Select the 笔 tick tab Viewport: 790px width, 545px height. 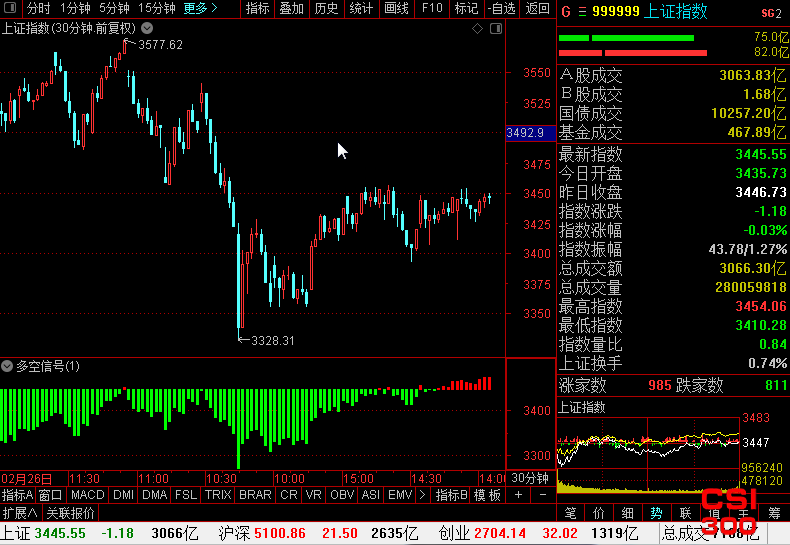(x=570, y=513)
